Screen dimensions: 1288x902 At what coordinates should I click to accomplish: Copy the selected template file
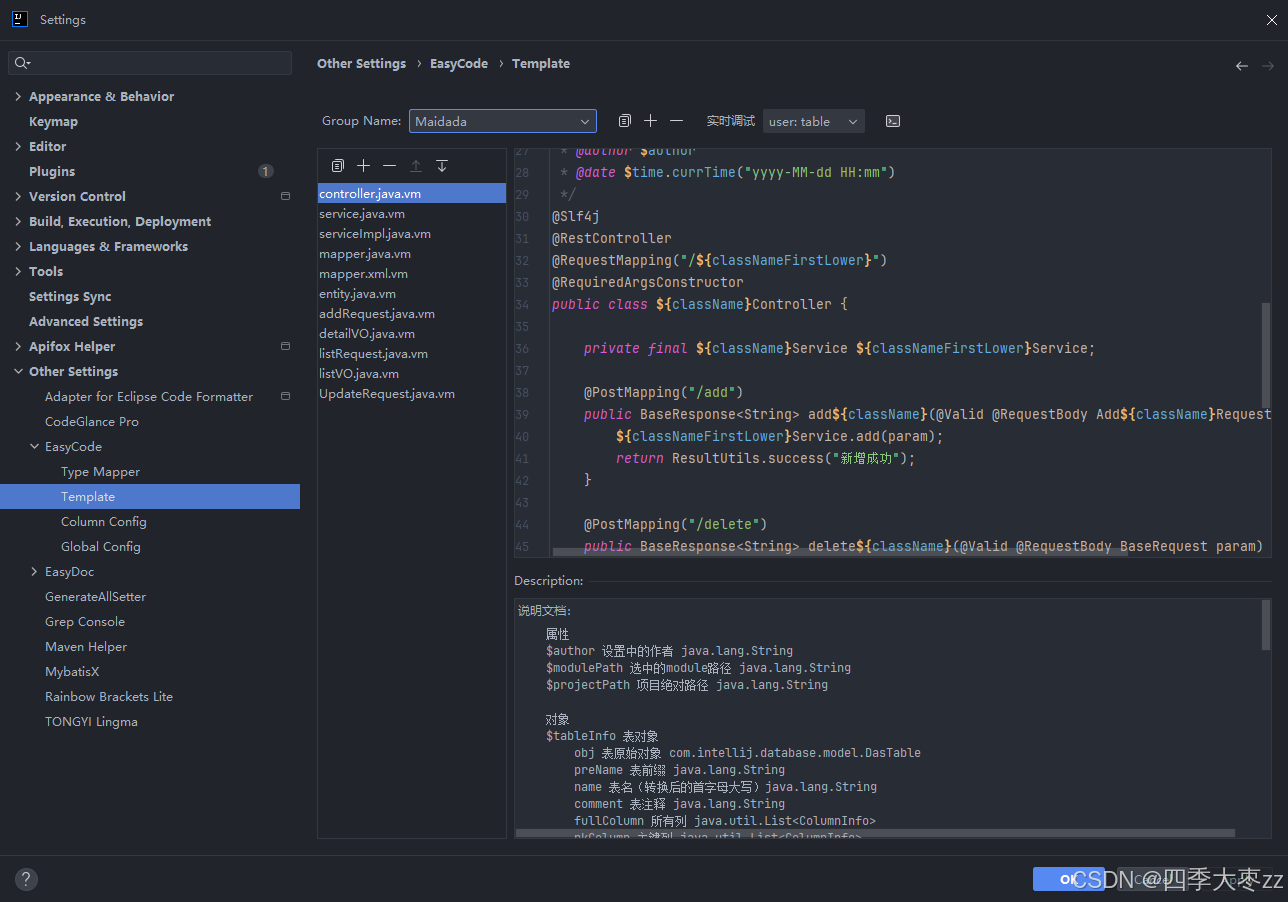(x=338, y=165)
